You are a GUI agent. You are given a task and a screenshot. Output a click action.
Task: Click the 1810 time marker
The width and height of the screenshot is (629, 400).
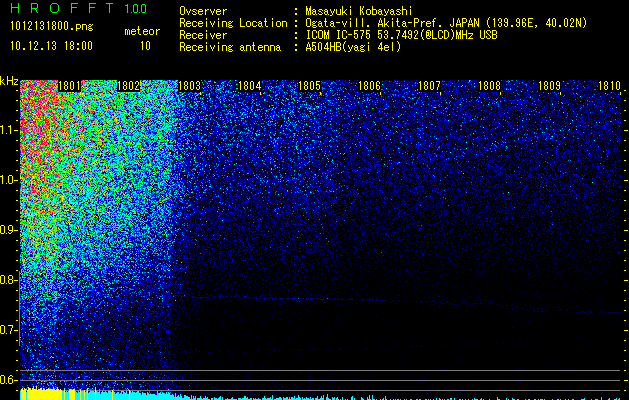(609, 86)
